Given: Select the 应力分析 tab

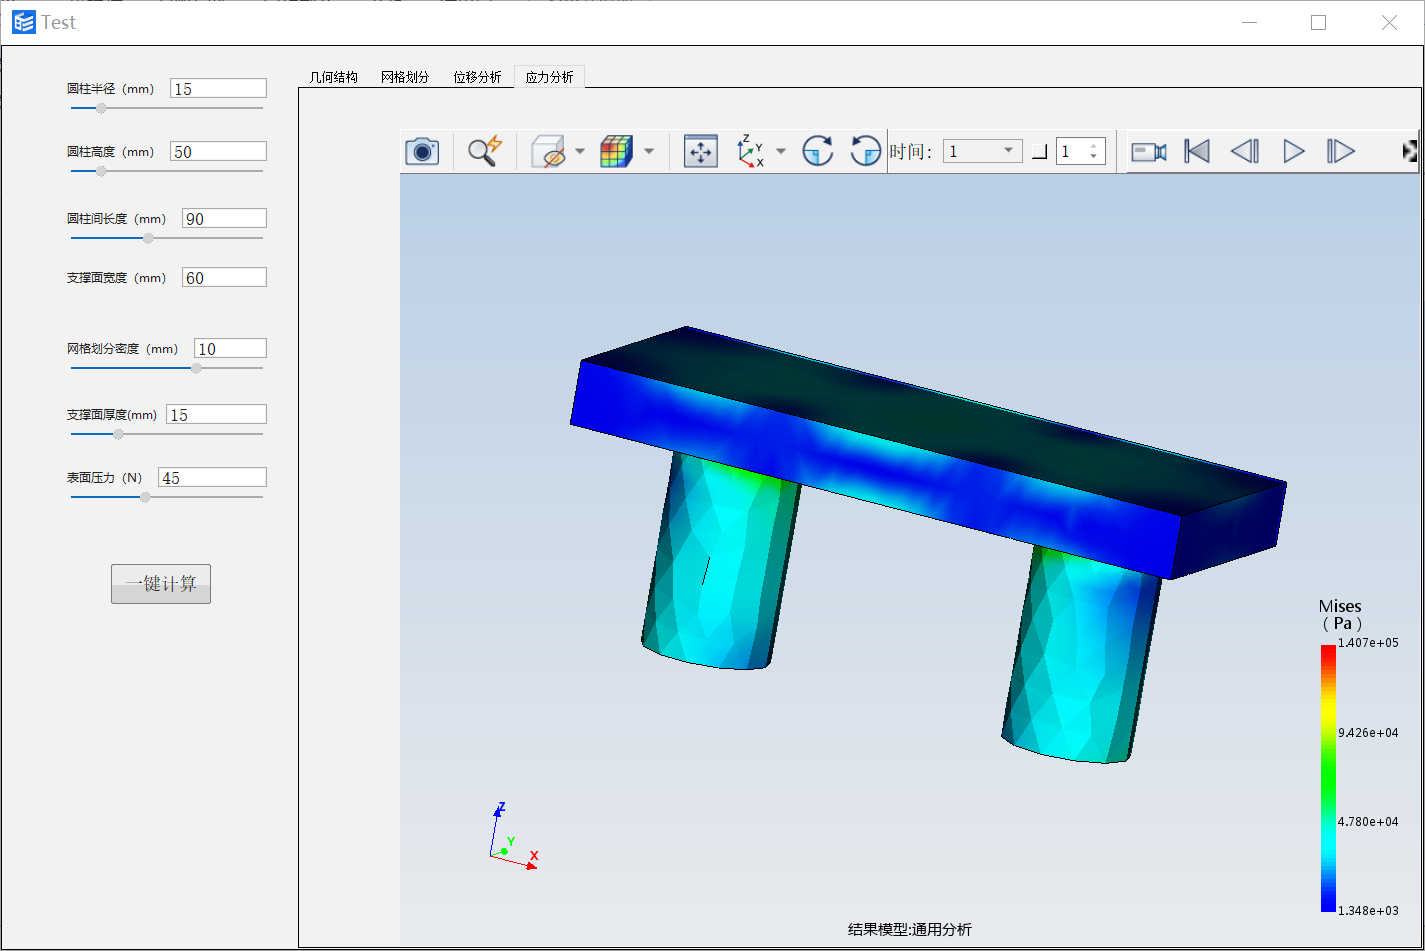Looking at the screenshot, I should [549, 77].
